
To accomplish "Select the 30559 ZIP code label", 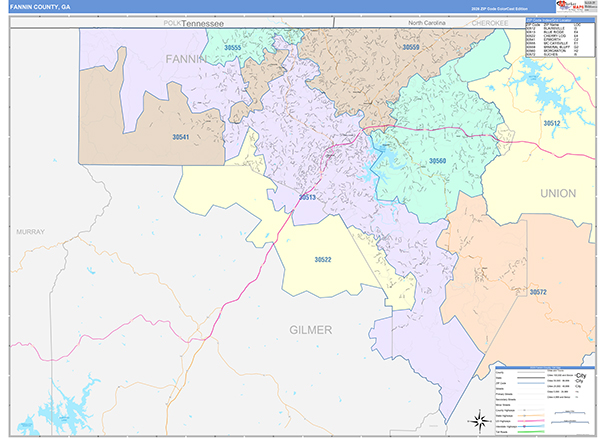I will coord(411,47).
